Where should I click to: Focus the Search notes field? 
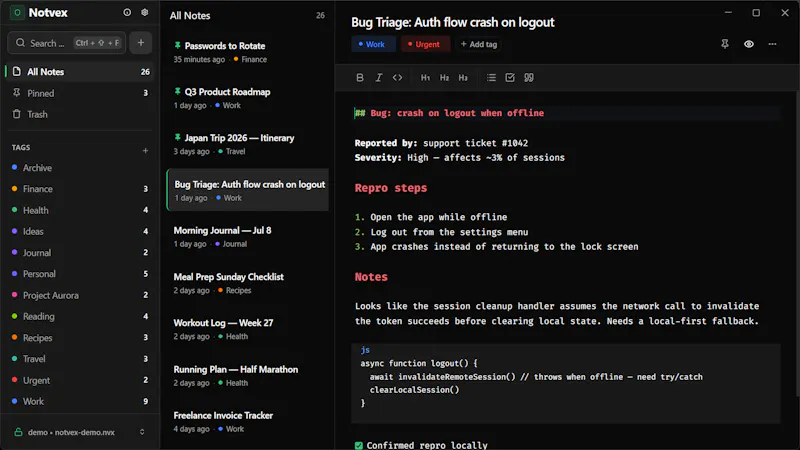tap(67, 43)
